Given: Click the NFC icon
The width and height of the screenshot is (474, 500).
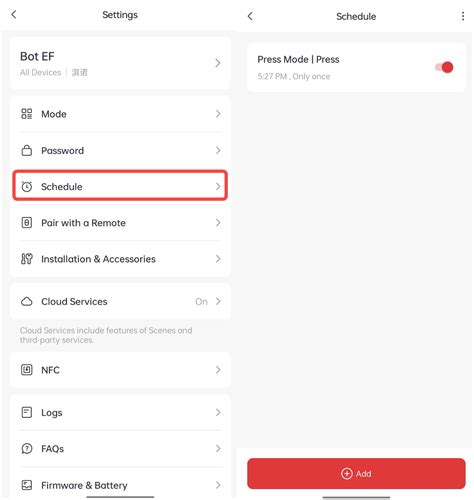Looking at the screenshot, I should tap(27, 370).
